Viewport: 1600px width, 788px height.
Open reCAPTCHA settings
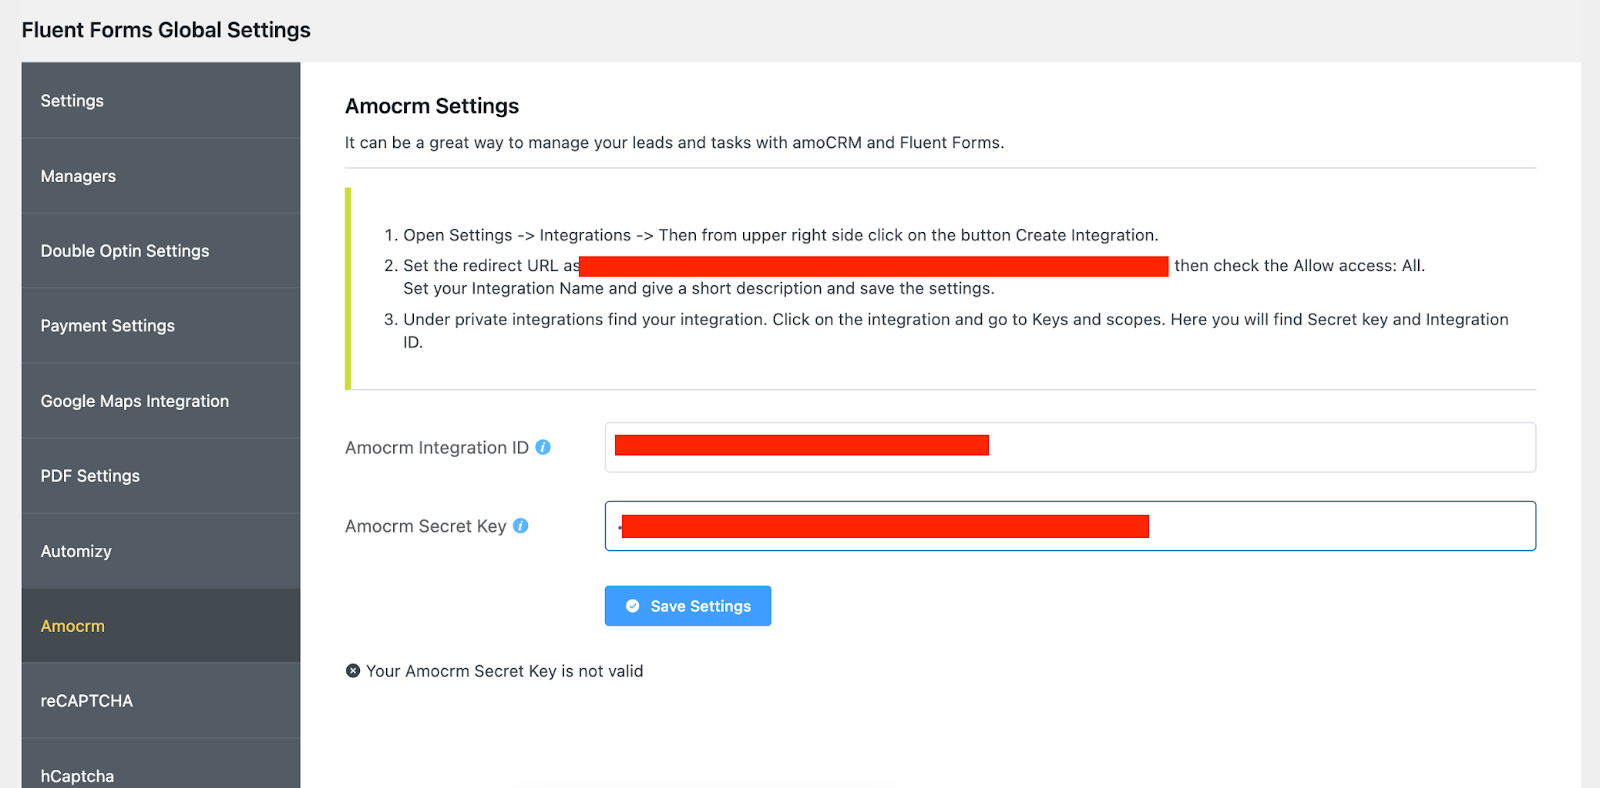point(161,701)
